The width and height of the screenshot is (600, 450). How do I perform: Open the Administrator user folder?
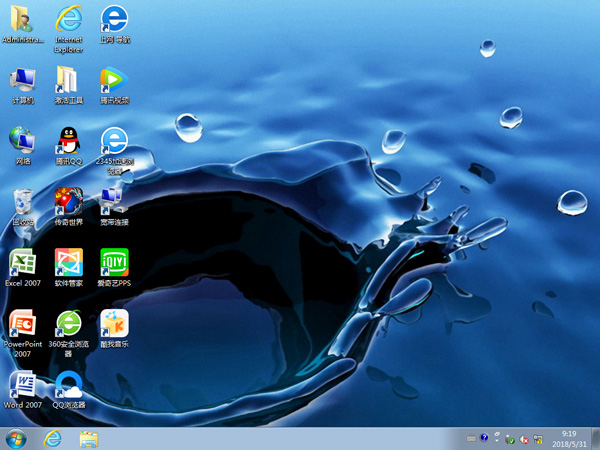[23, 20]
